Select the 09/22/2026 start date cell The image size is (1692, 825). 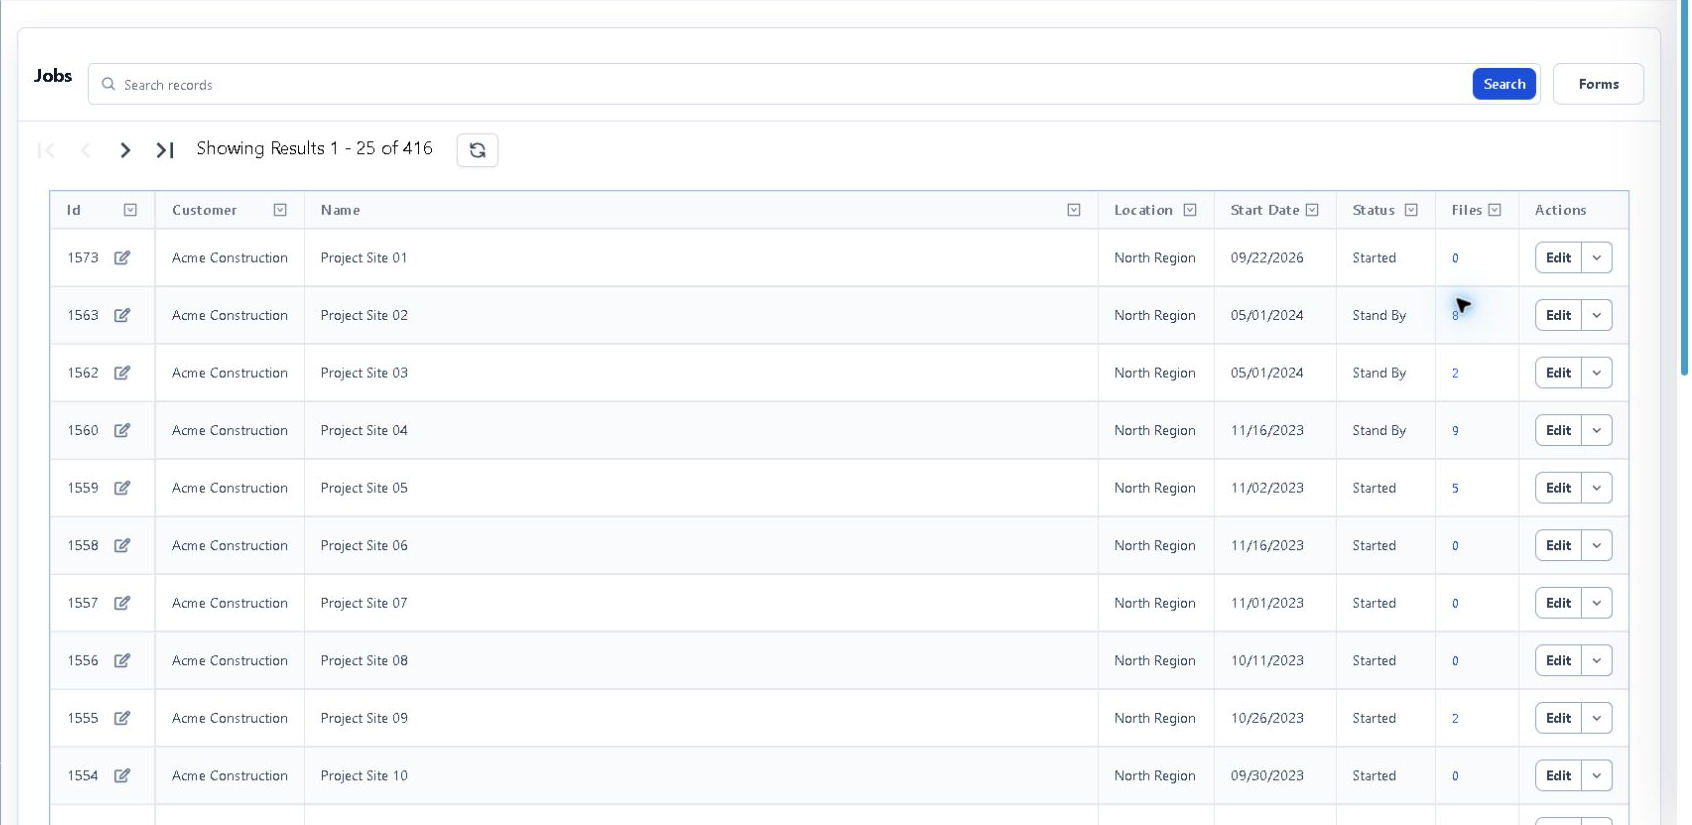point(1275,258)
